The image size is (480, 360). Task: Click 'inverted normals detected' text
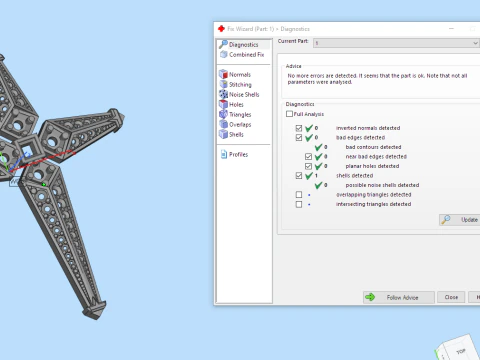(368, 128)
